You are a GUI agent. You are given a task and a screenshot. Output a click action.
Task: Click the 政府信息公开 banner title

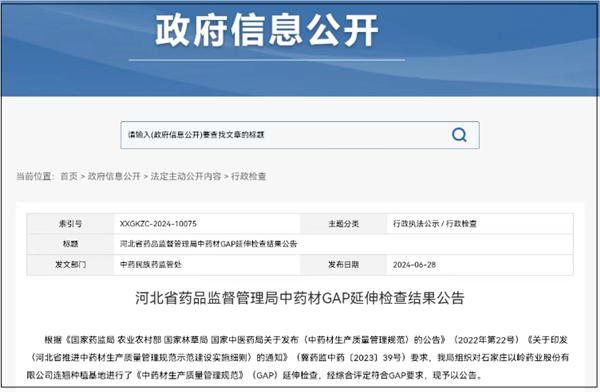tap(267, 31)
